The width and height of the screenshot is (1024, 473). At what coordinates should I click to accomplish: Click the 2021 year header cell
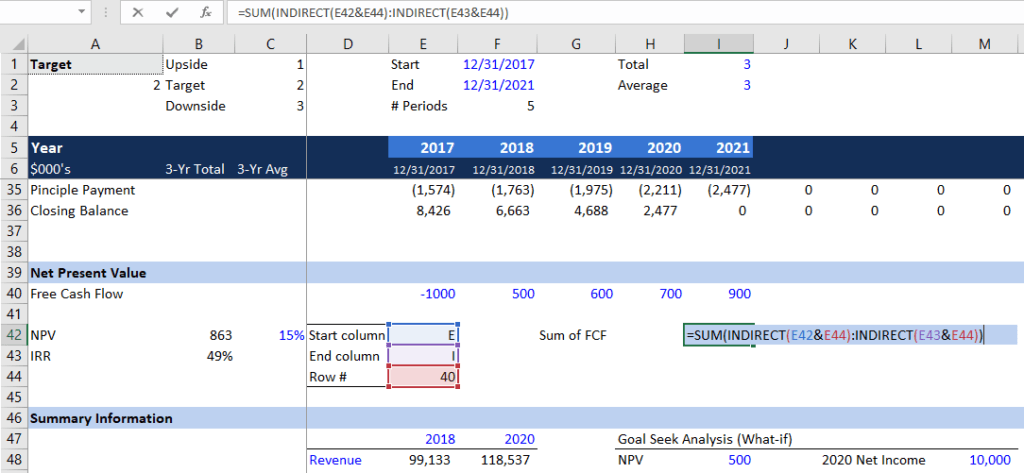pos(719,147)
